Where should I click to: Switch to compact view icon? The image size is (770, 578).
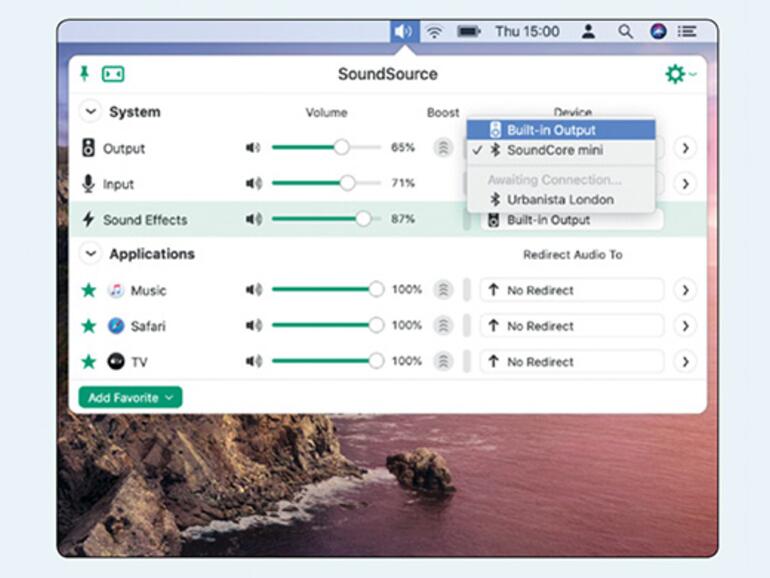(x=113, y=74)
